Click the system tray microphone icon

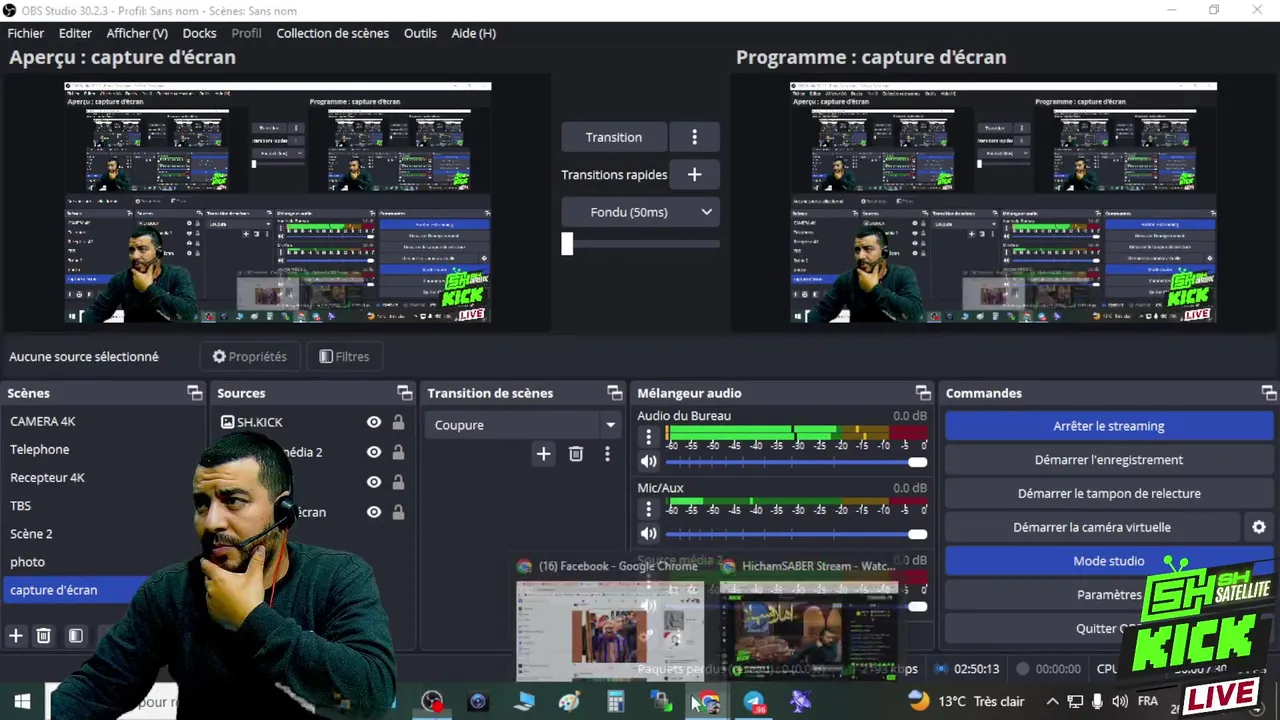1098,702
